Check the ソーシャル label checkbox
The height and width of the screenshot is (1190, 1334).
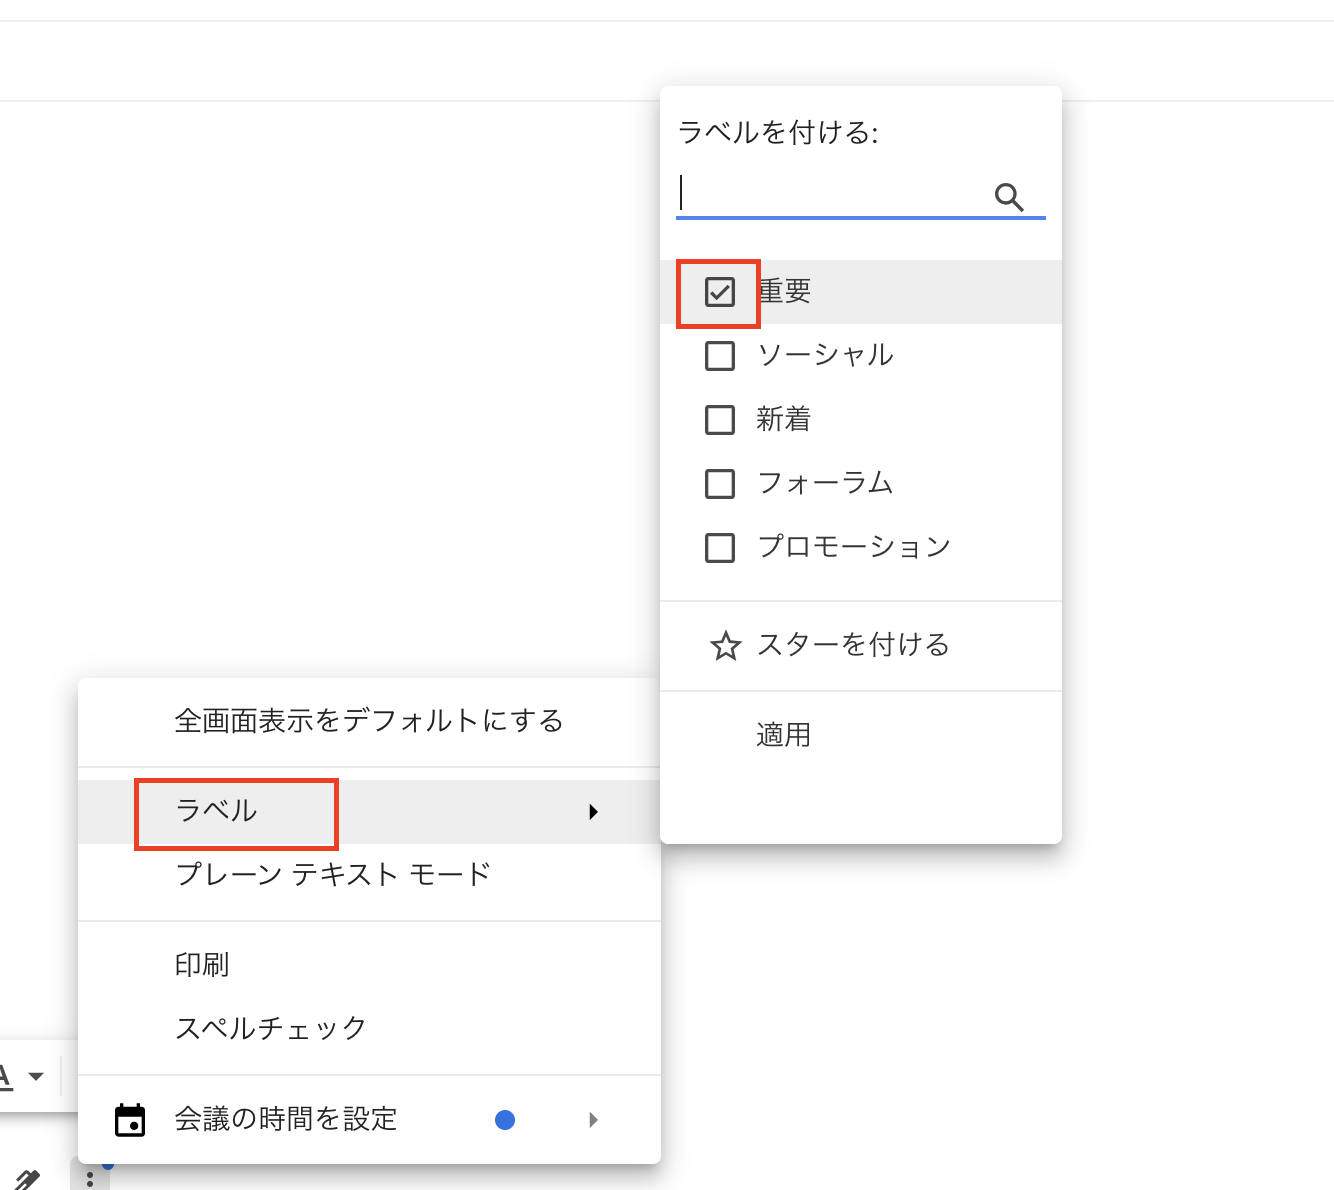[x=720, y=356]
